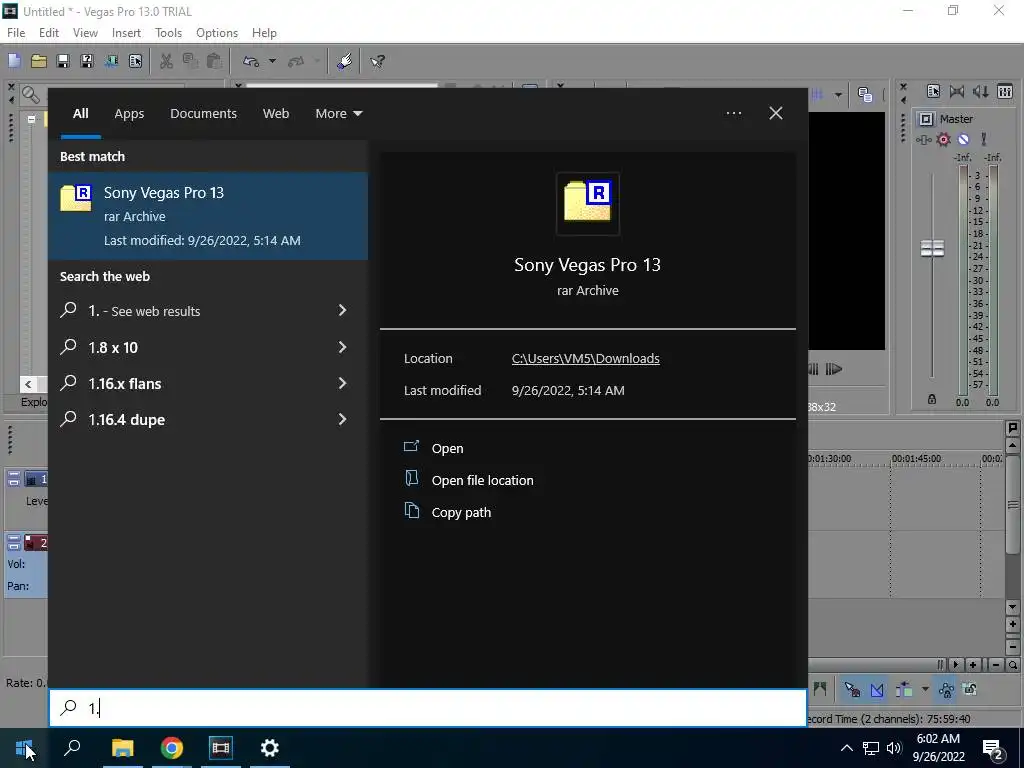The width and height of the screenshot is (1024, 768).
Task: Click the Master bus square icon
Action: coord(926,119)
